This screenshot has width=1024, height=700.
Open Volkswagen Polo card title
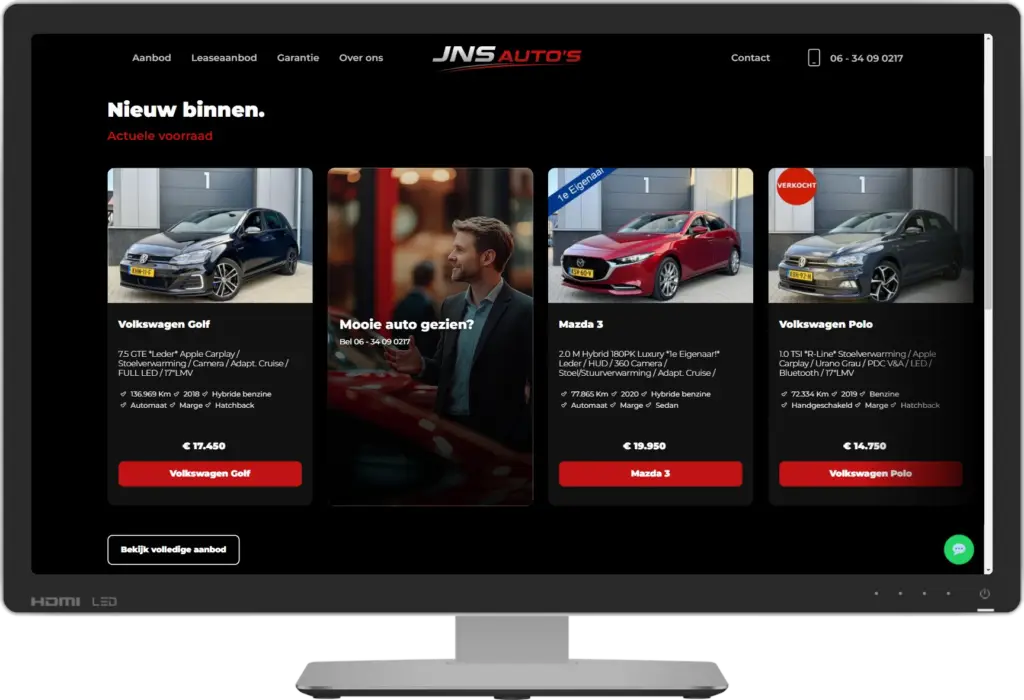(x=825, y=324)
